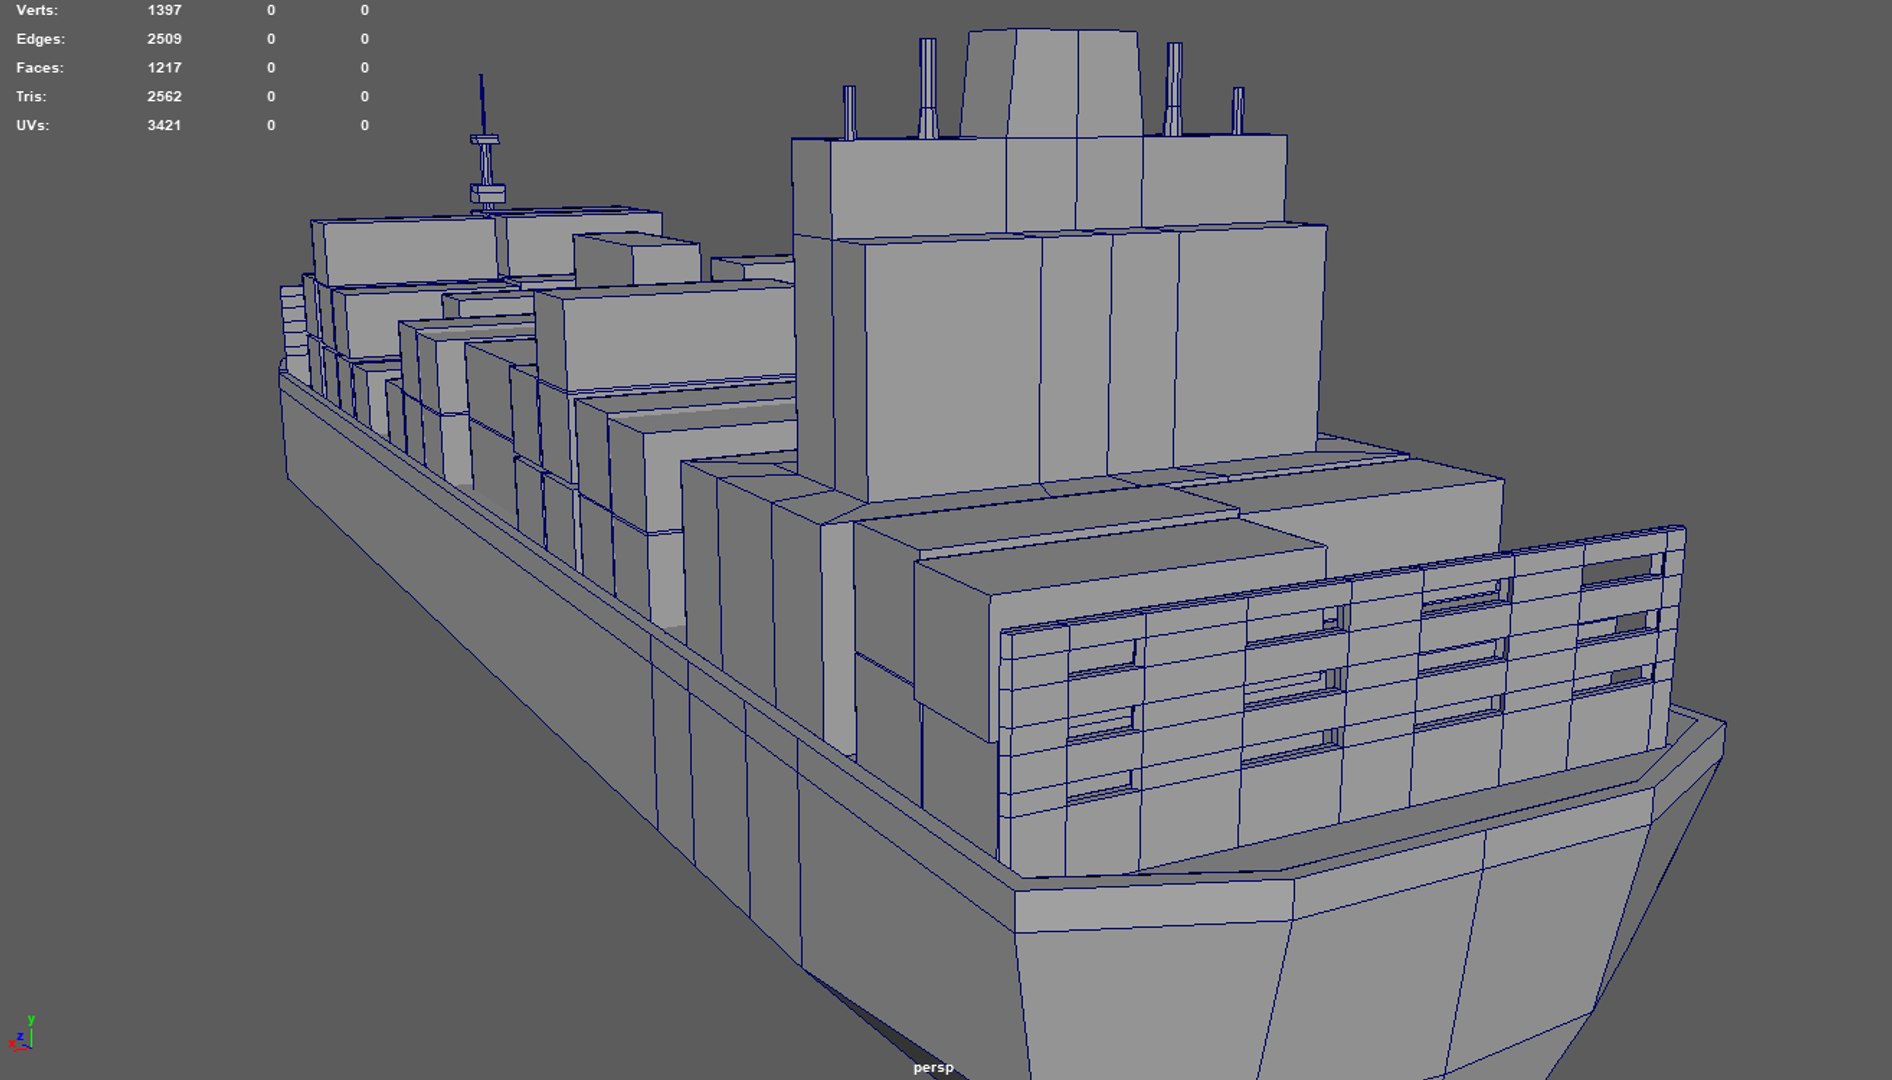Click the XYZ axis orientation gizmo
Viewport: 1892px width, 1080px height.
22,1034
